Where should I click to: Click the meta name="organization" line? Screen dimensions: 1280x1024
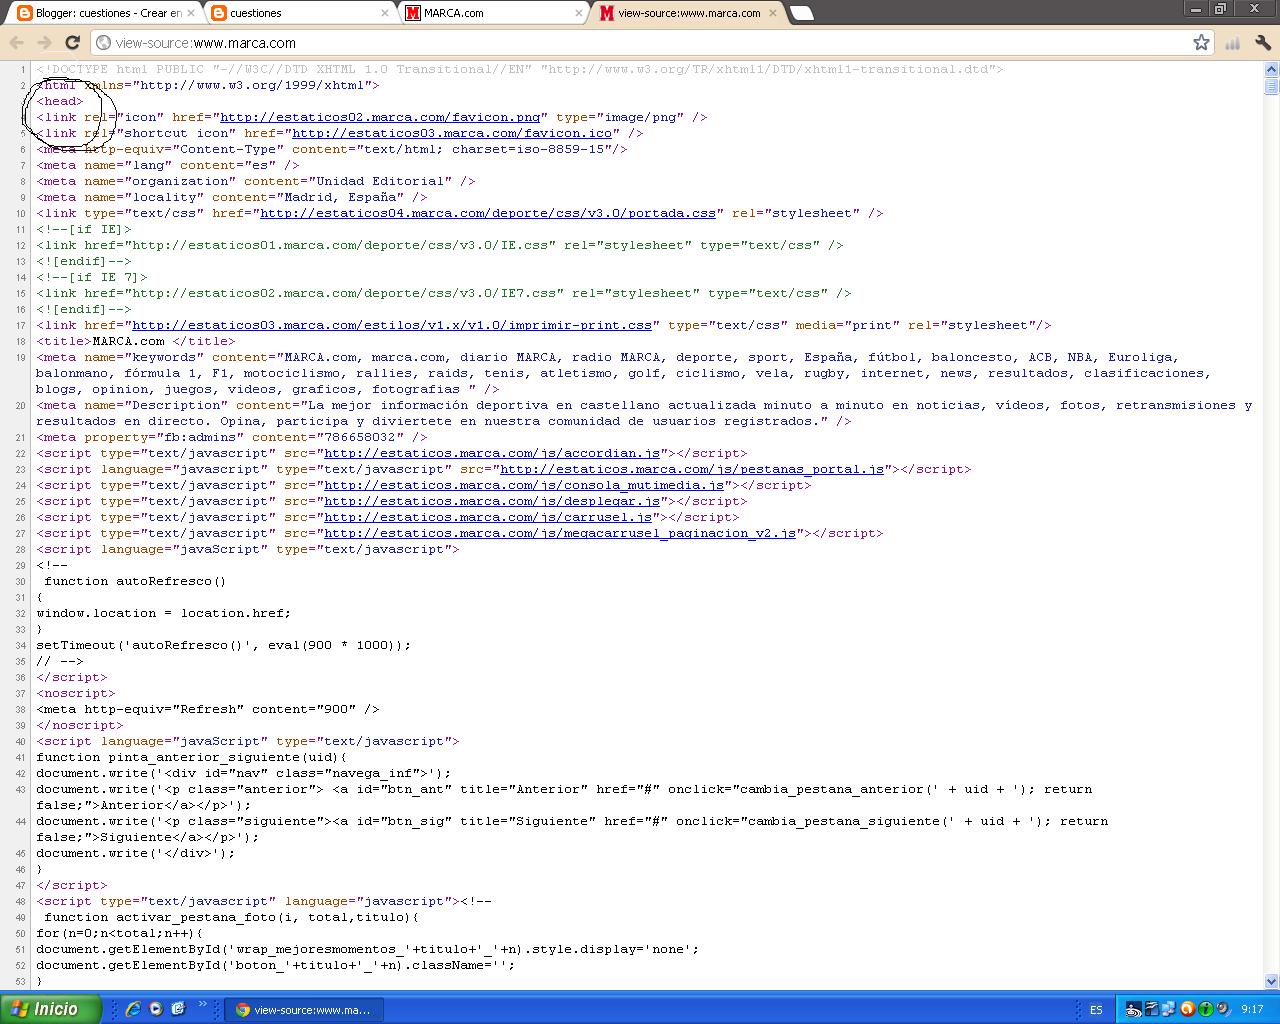tap(256, 181)
